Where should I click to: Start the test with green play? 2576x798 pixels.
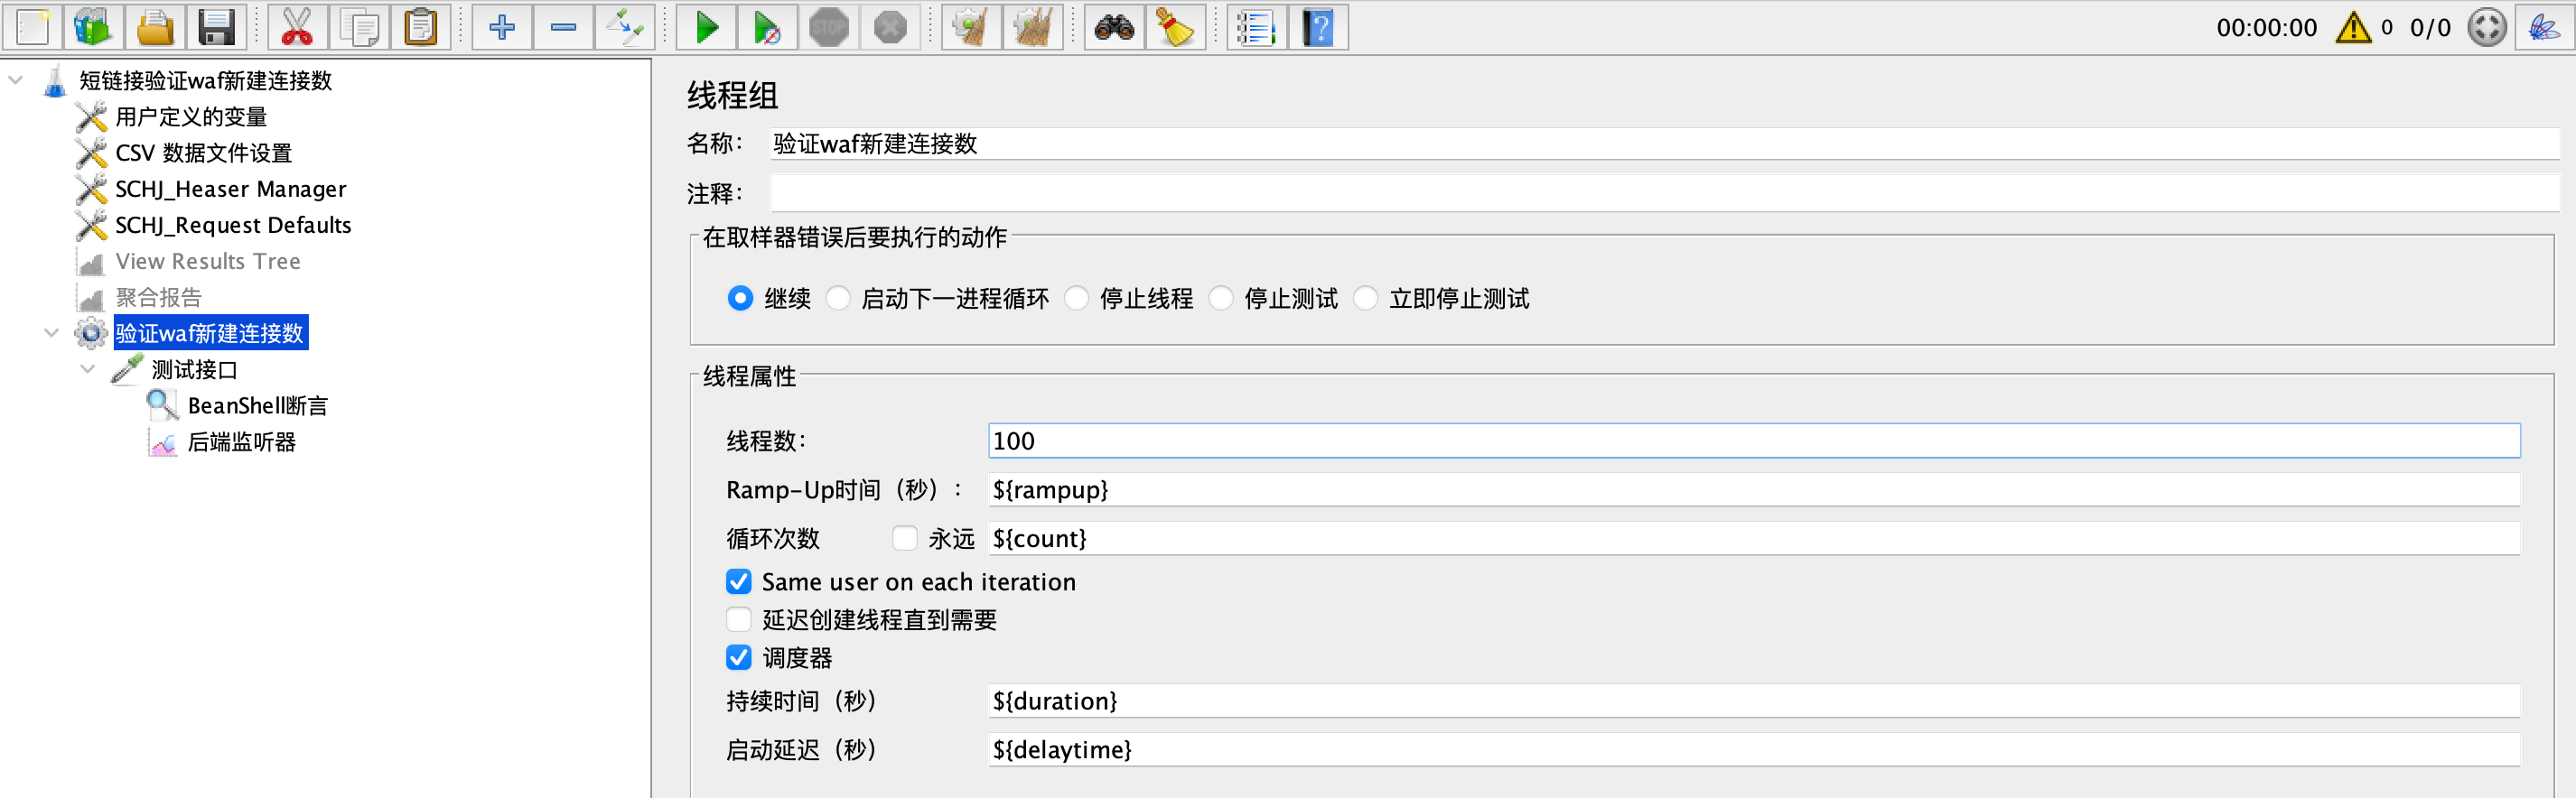(707, 27)
